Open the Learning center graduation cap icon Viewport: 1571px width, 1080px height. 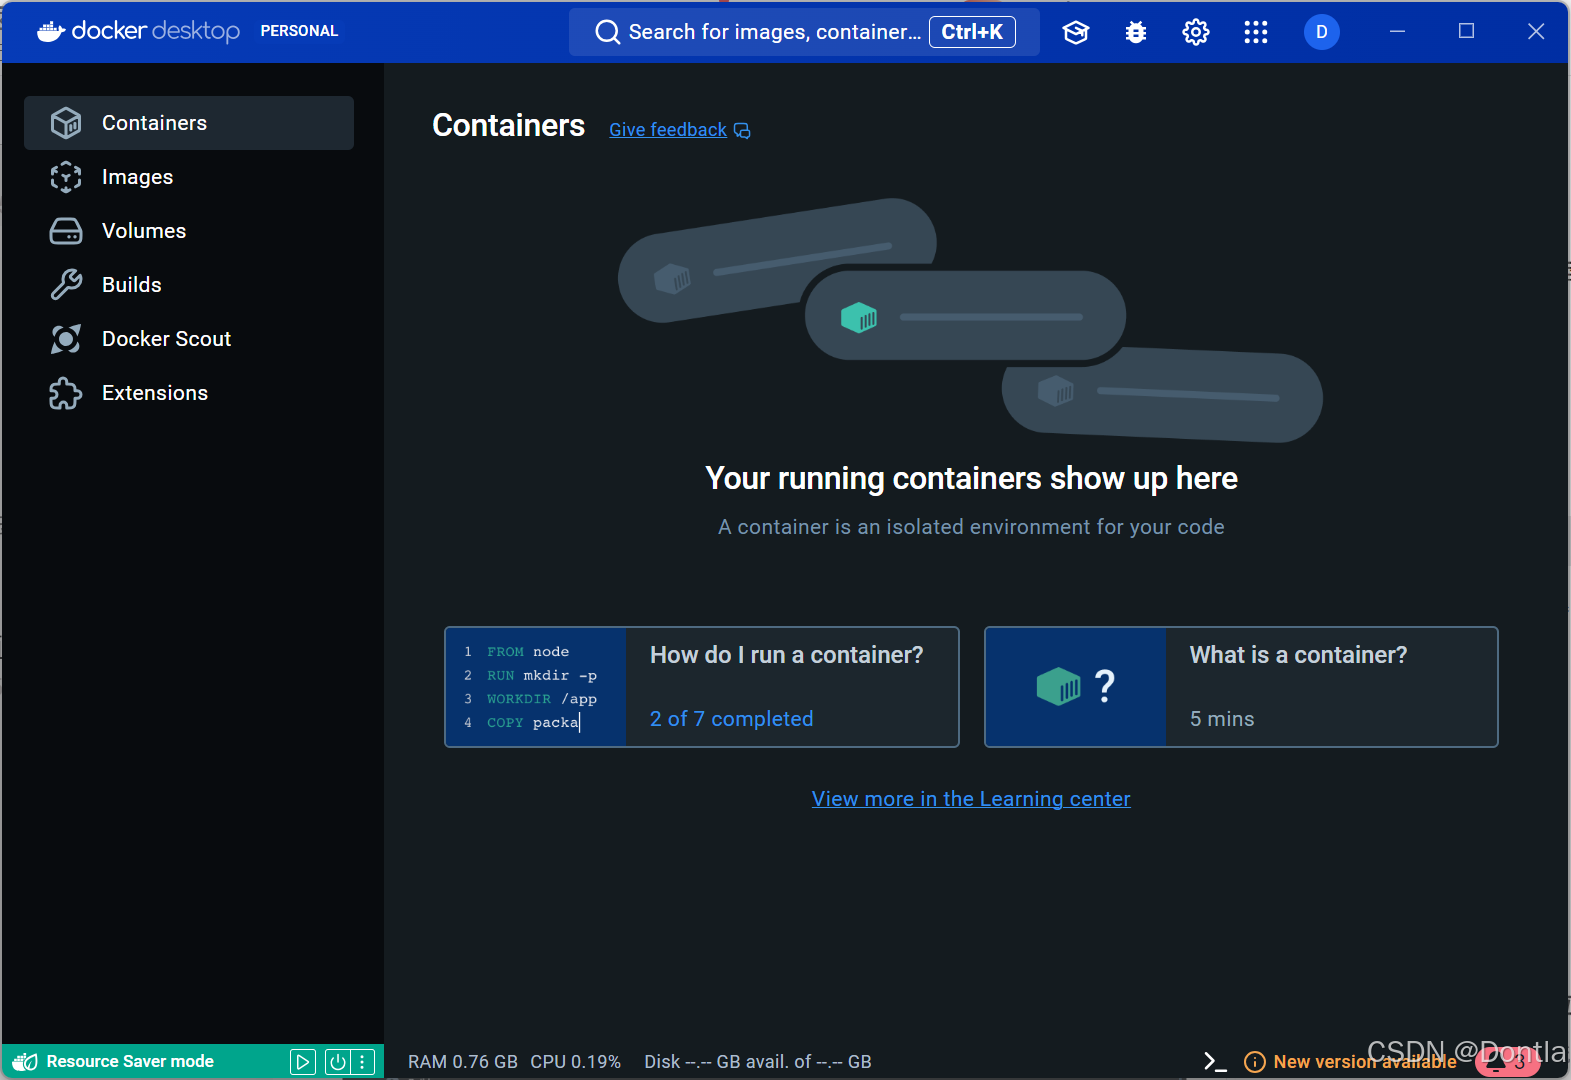[x=1076, y=32]
